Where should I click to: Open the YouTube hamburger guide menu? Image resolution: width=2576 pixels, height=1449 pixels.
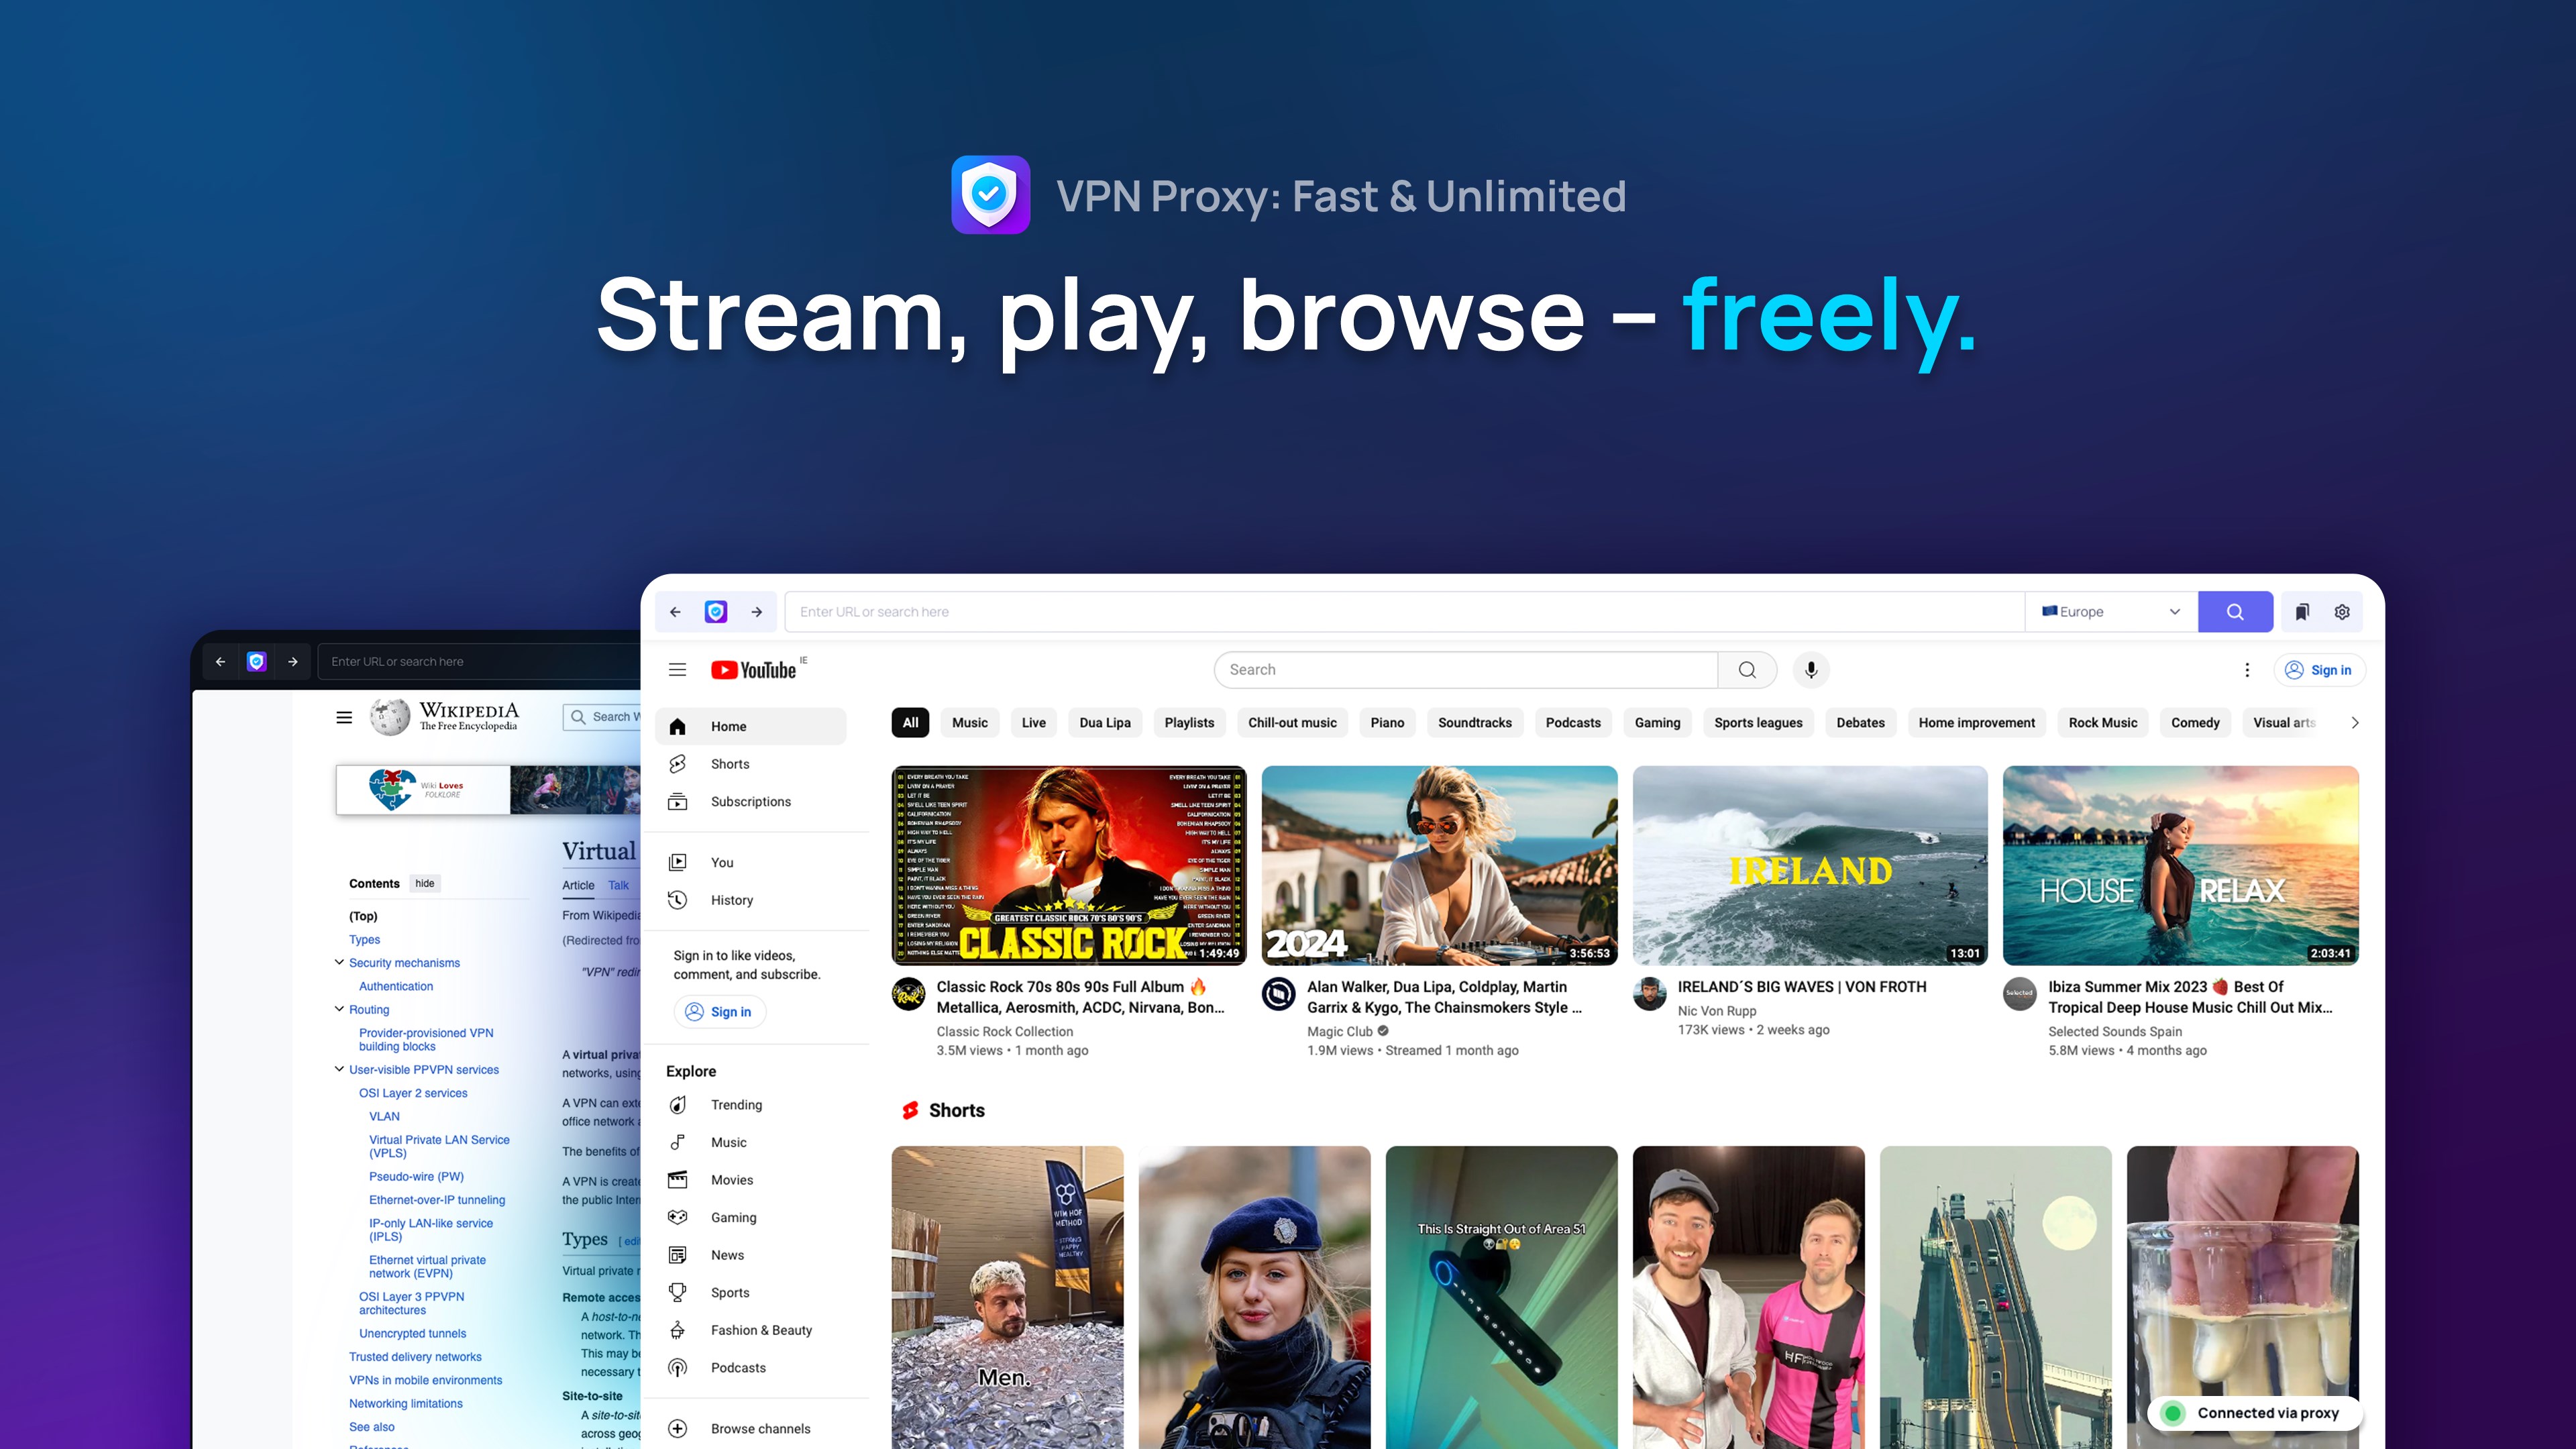click(x=677, y=669)
